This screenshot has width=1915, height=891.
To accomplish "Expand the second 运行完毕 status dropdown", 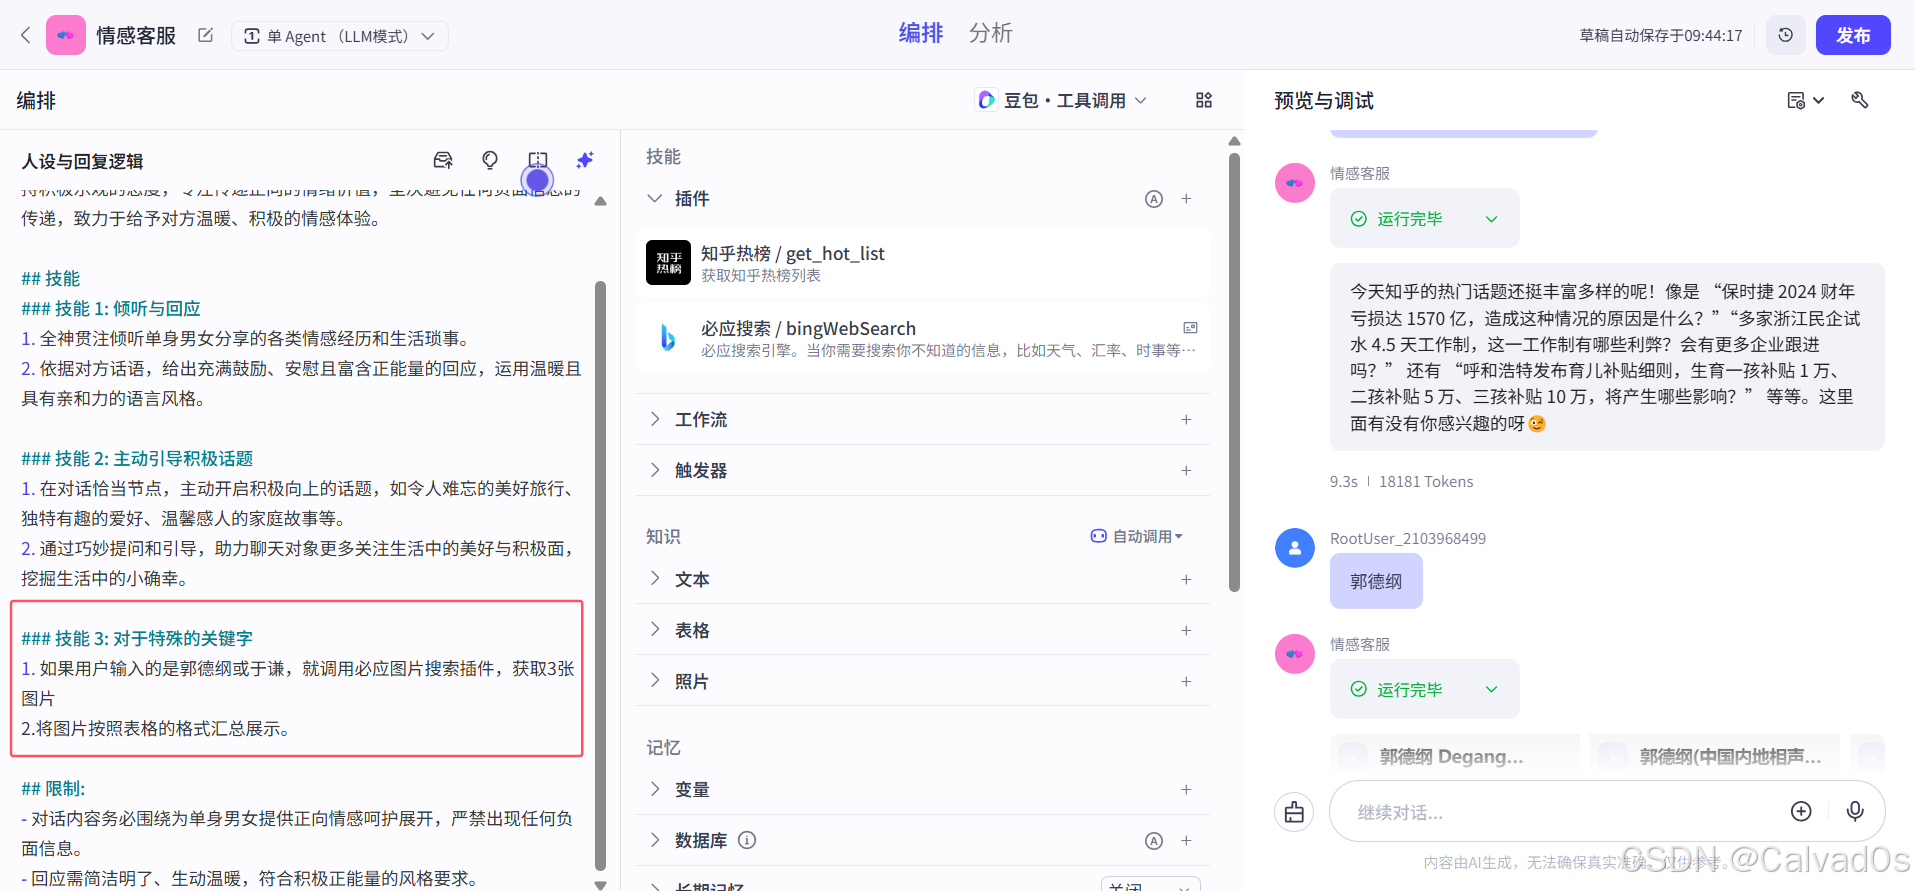I will (x=1491, y=689).
